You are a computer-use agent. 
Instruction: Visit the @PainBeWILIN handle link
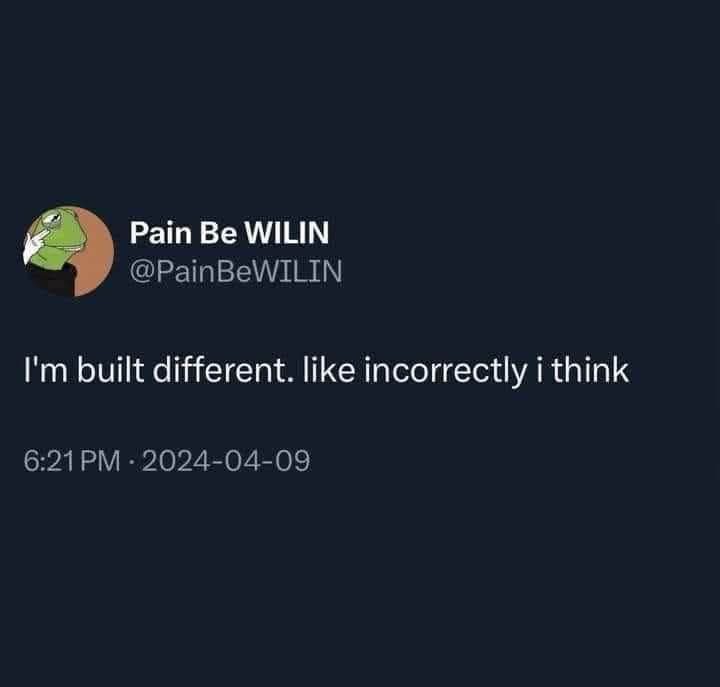[236, 270]
